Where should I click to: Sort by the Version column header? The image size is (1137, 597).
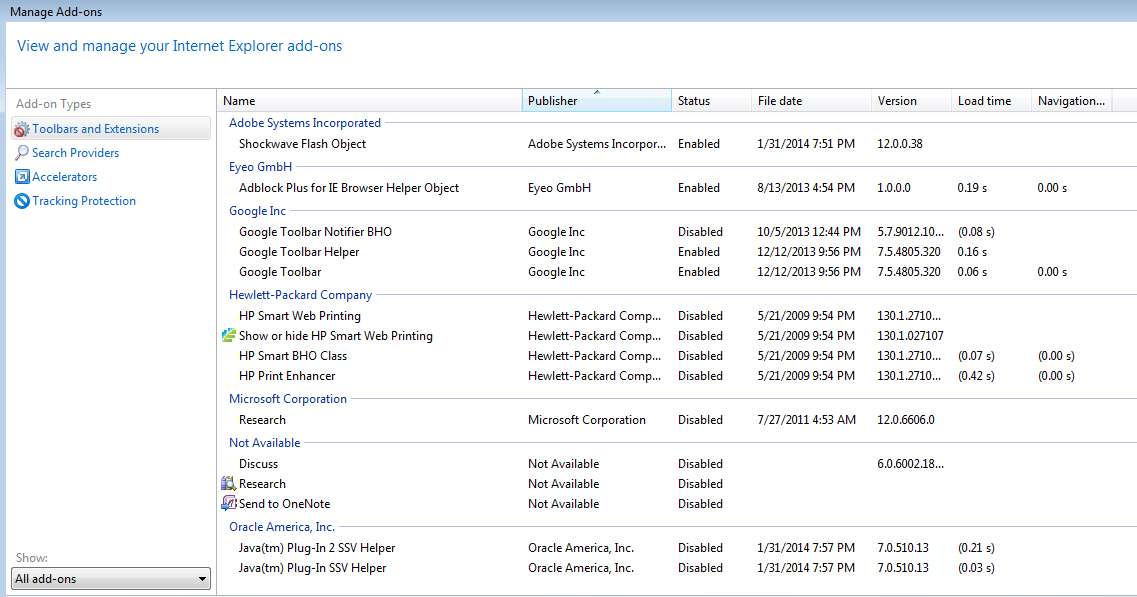pos(911,101)
